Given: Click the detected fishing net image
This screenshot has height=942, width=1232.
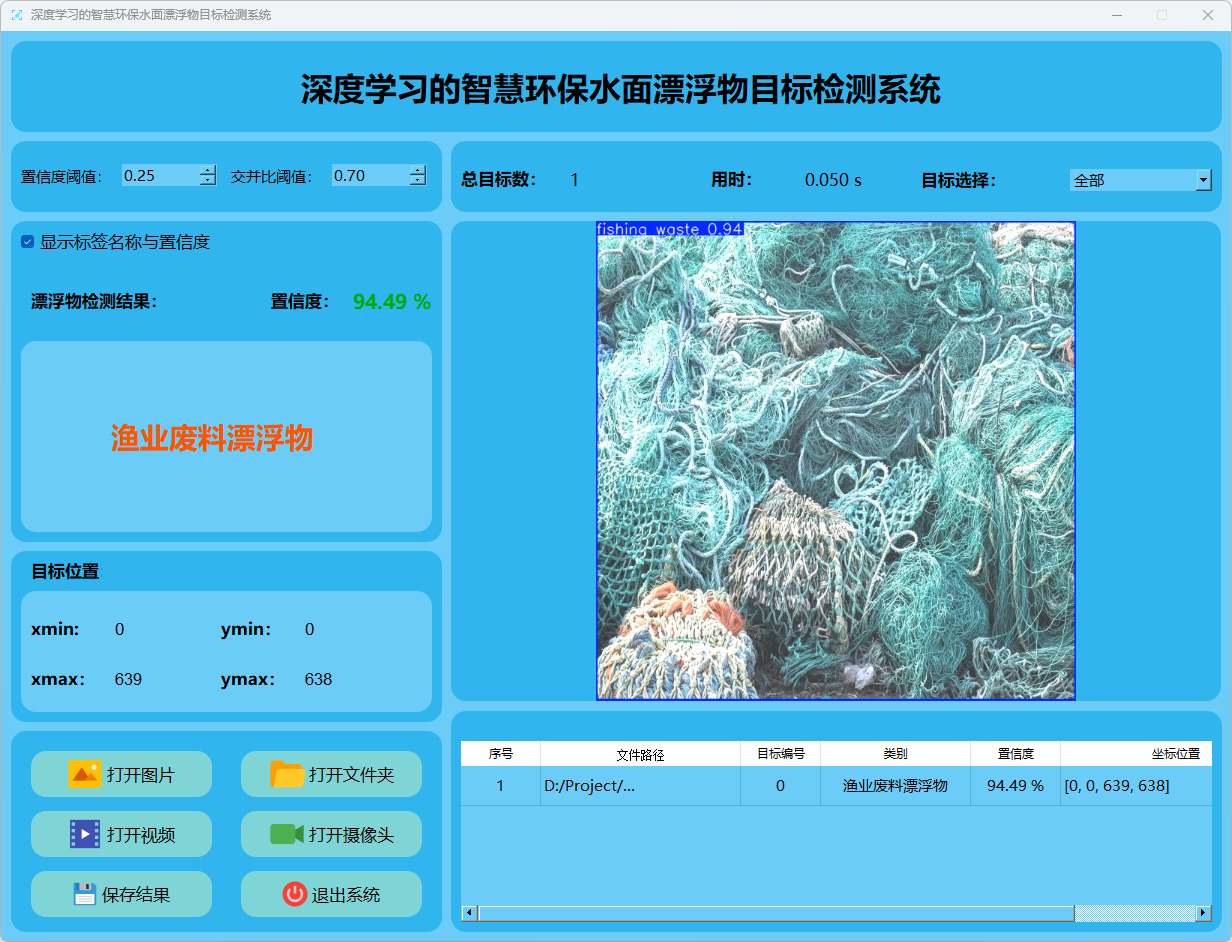Looking at the screenshot, I should point(835,461).
